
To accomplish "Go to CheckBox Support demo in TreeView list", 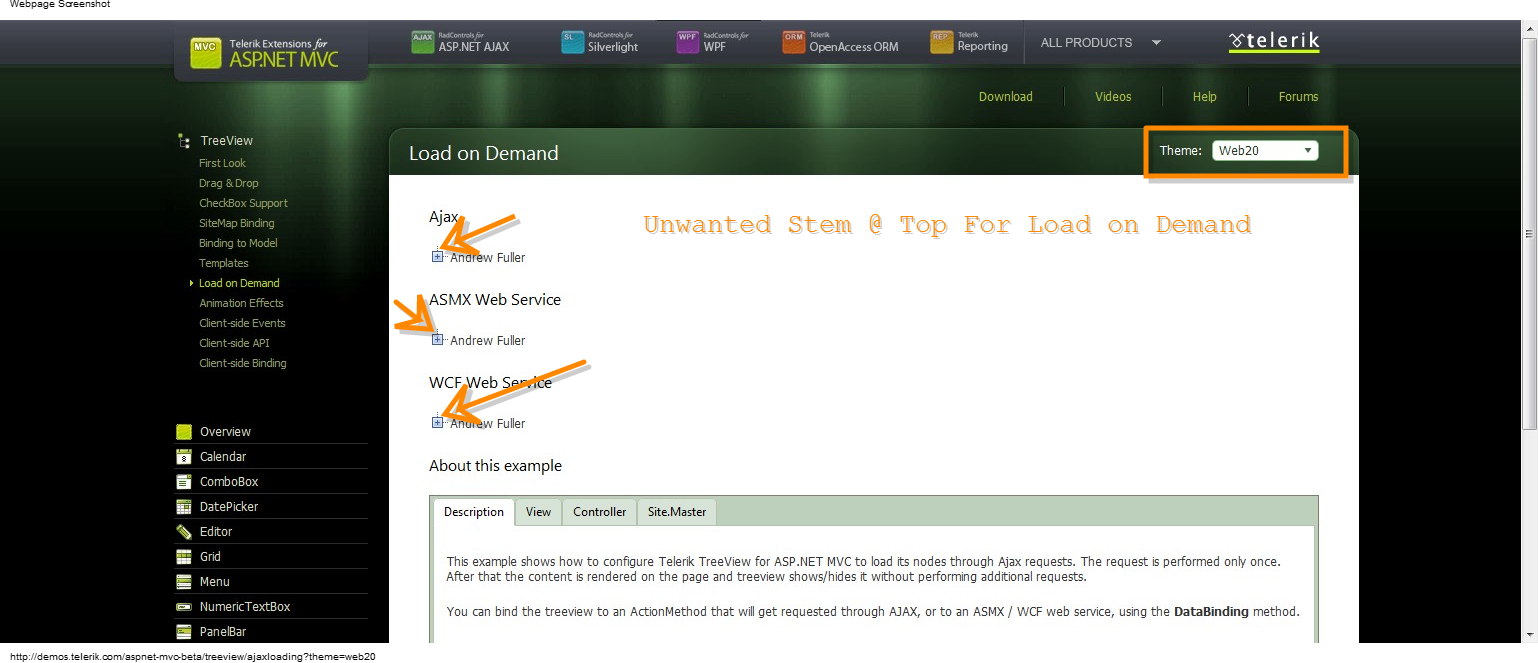I will 243,203.
